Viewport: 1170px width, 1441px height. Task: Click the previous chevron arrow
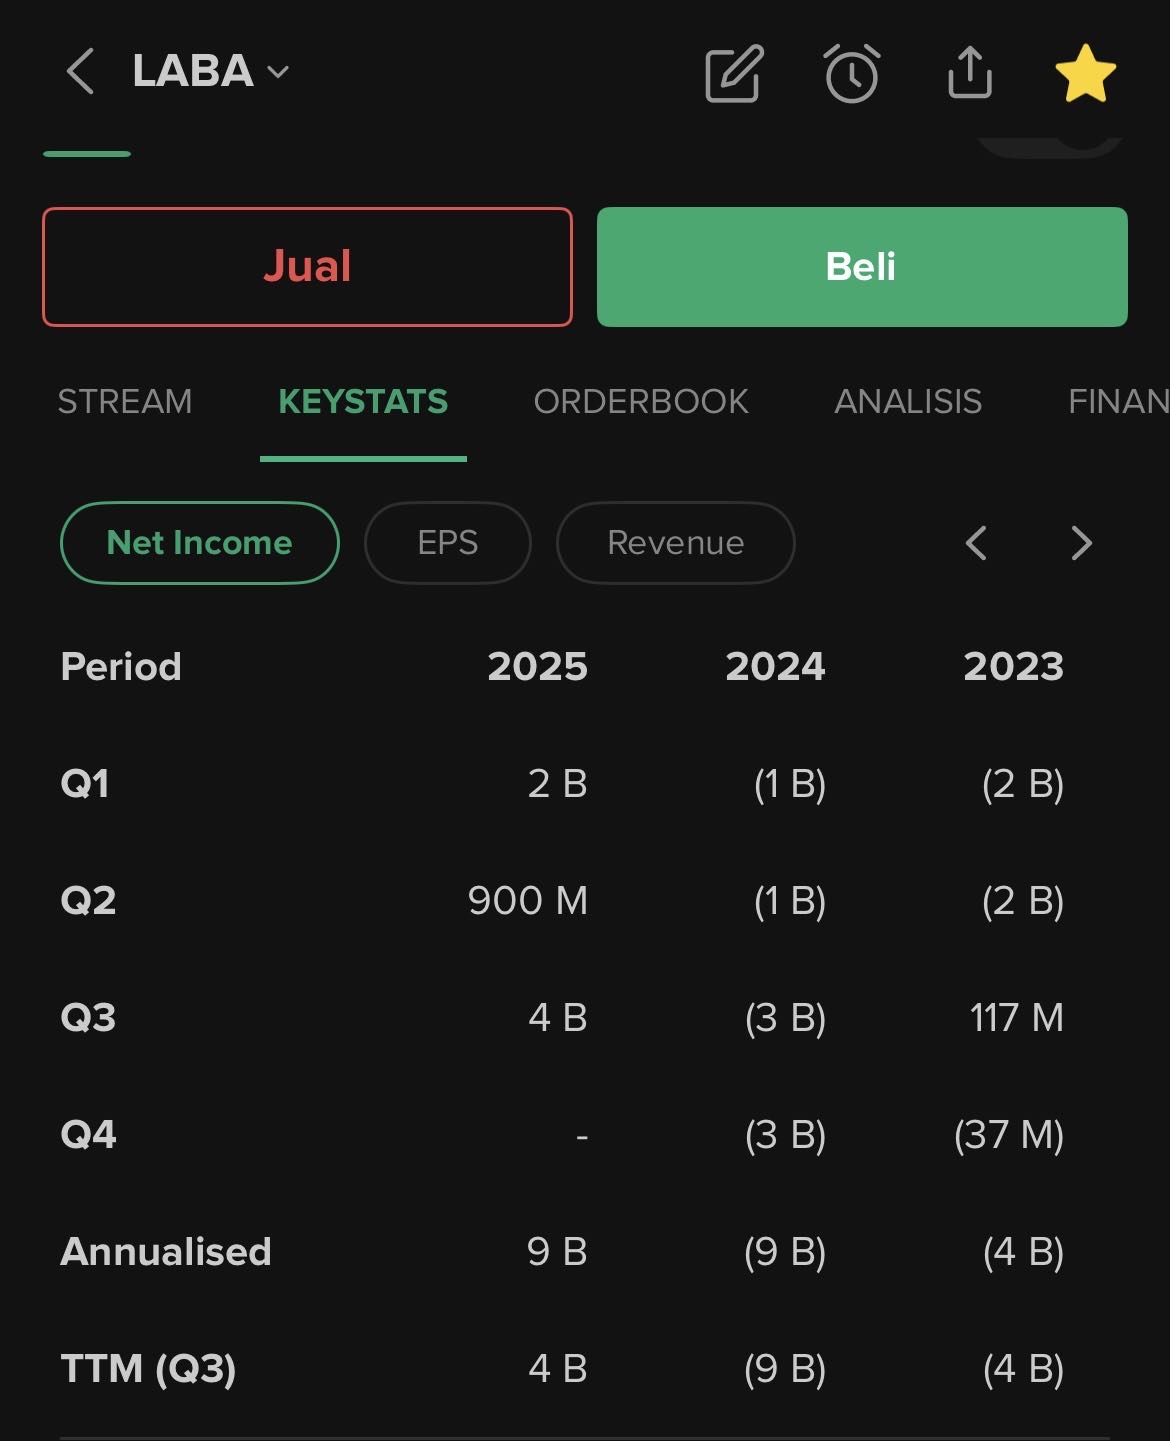[976, 543]
